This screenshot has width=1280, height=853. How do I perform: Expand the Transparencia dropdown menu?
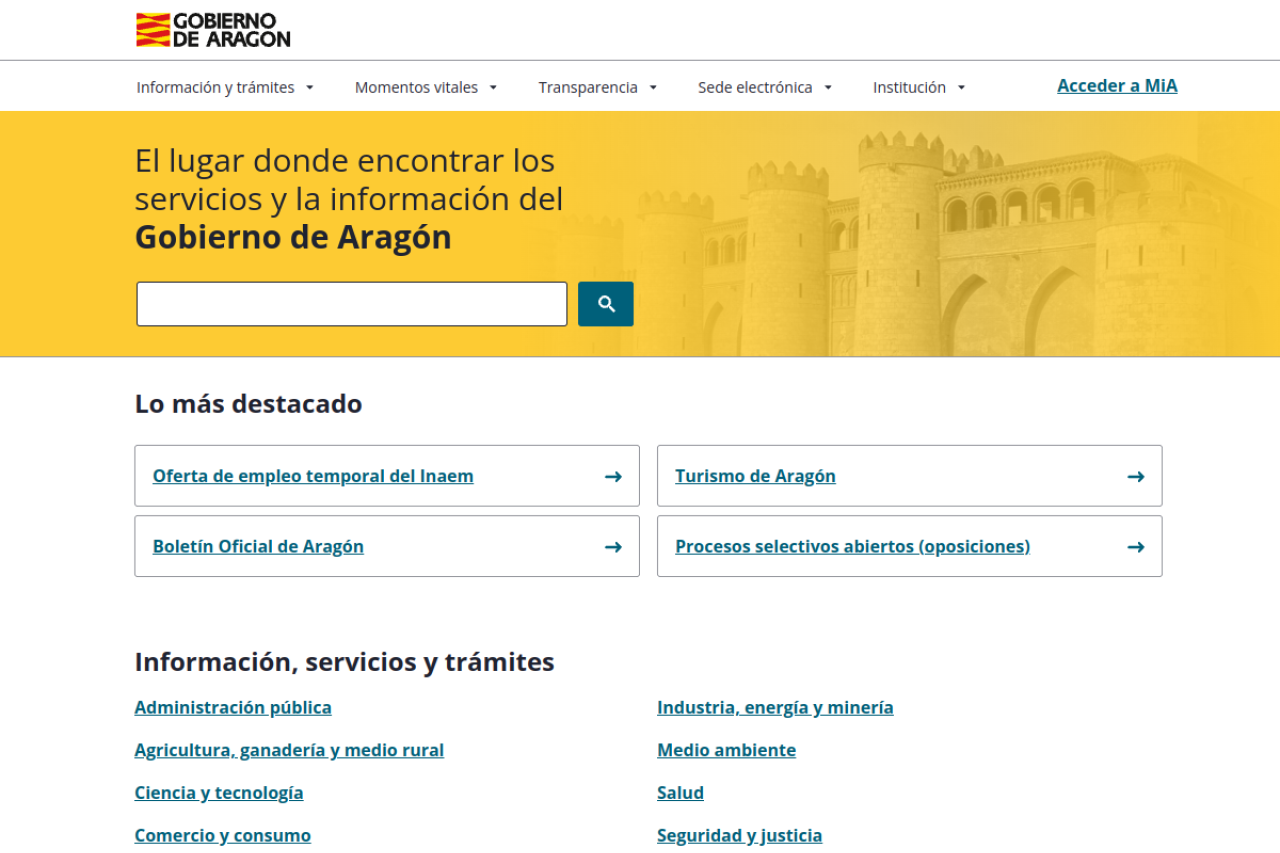pyautogui.click(x=597, y=87)
